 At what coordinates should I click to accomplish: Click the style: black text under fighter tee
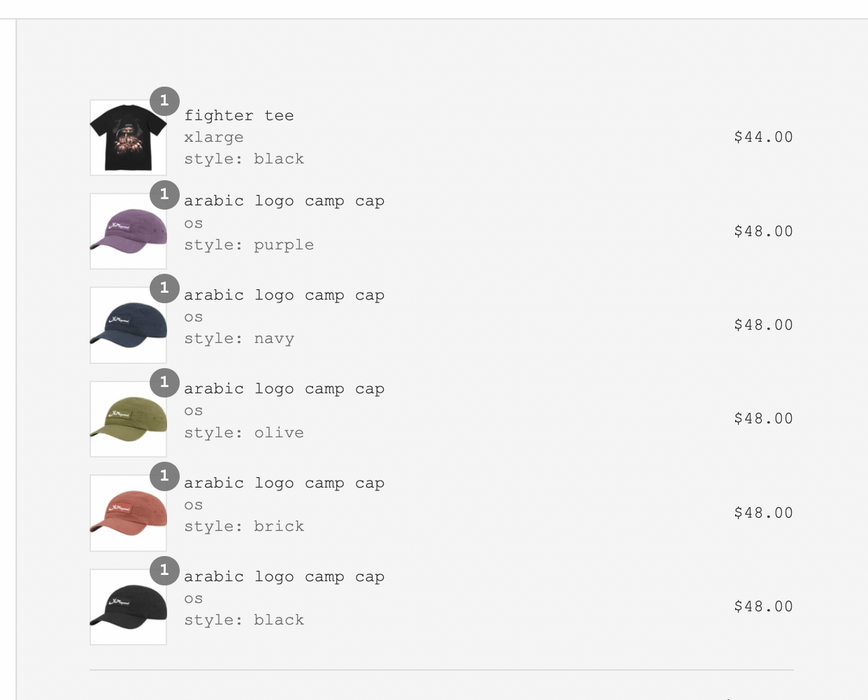[x=244, y=158]
